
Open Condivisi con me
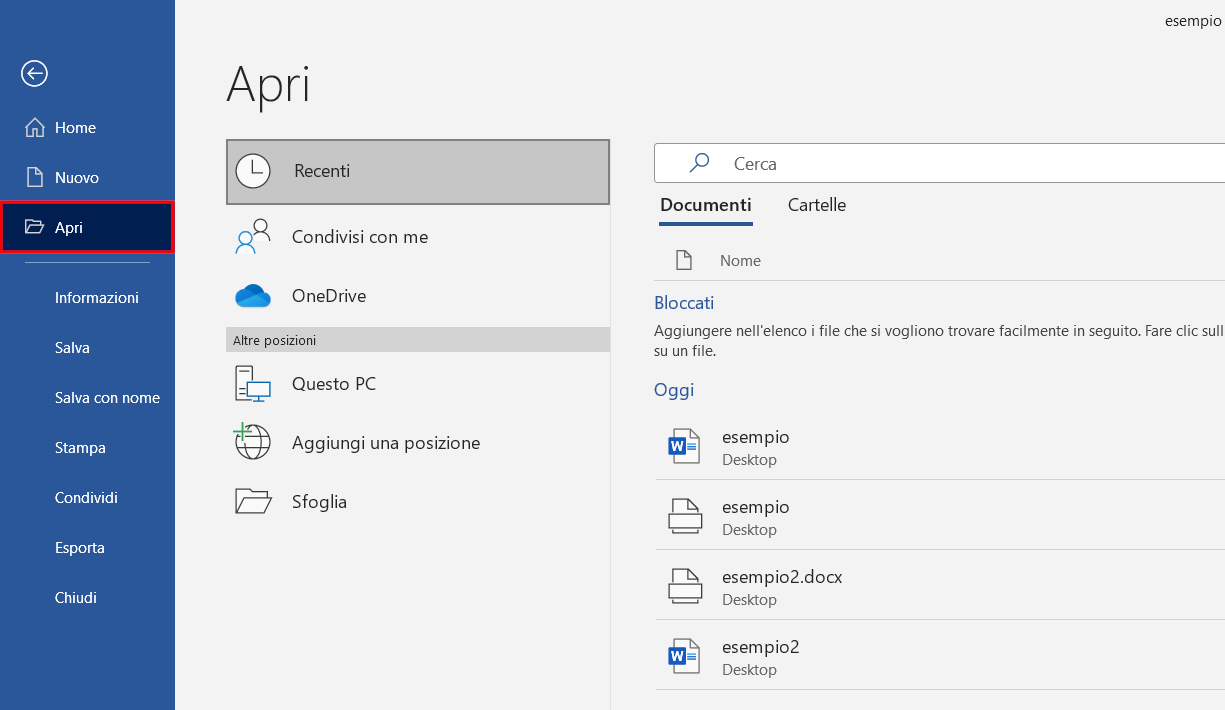pyautogui.click(x=418, y=237)
